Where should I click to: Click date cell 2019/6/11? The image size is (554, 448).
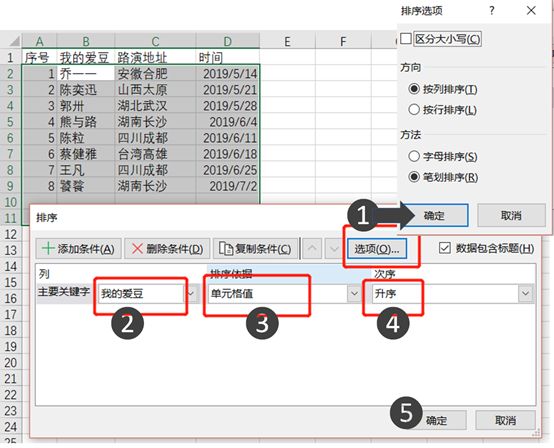tap(228, 138)
